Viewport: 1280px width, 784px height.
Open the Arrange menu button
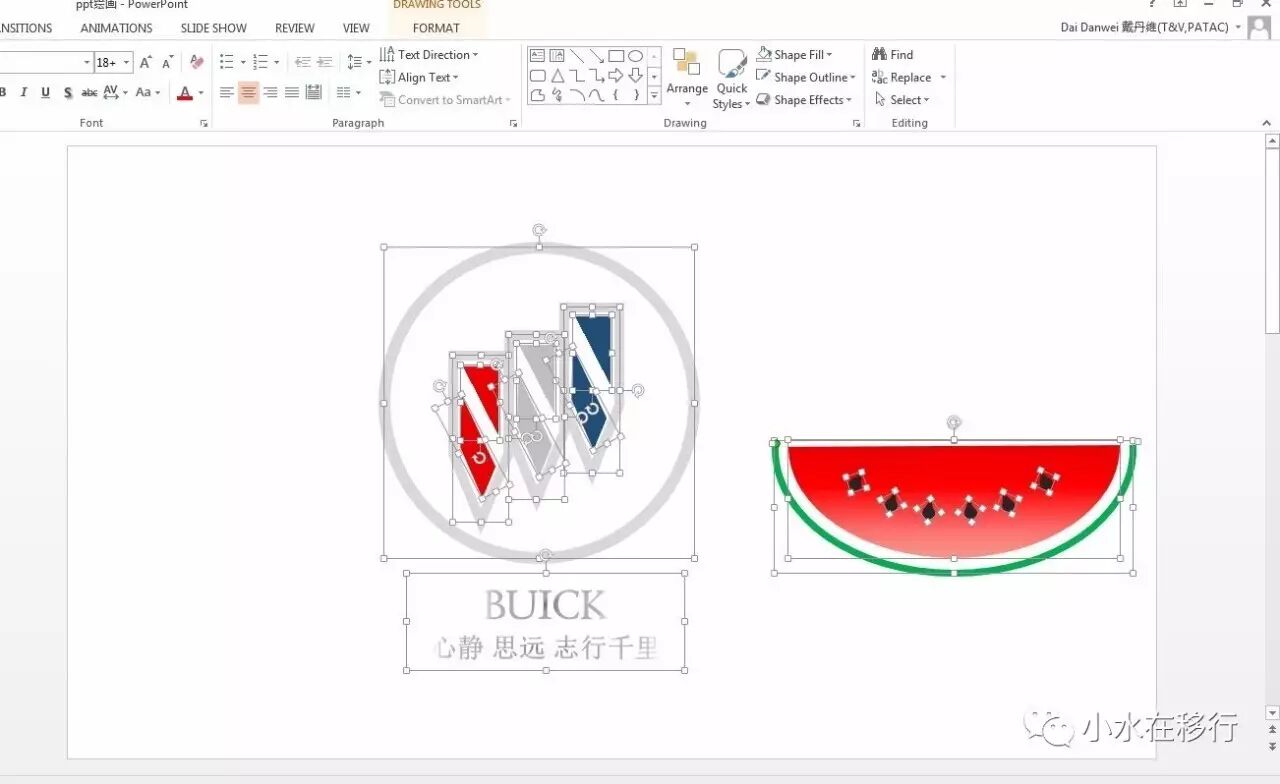coord(687,78)
